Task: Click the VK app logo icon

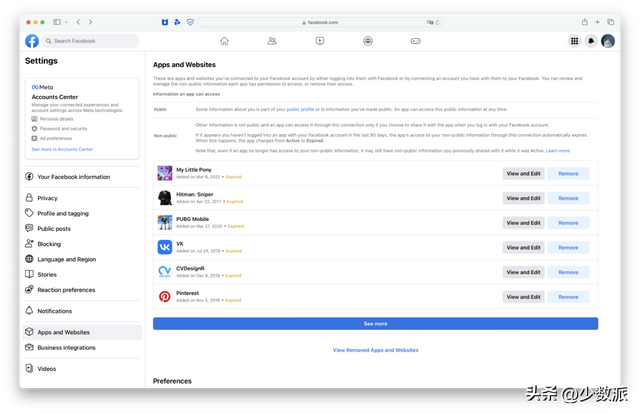Action: pyautogui.click(x=165, y=247)
